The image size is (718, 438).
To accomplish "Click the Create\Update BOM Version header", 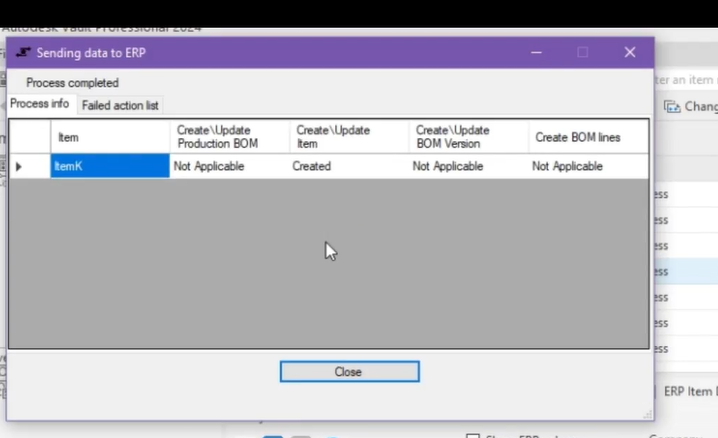I will [468, 137].
